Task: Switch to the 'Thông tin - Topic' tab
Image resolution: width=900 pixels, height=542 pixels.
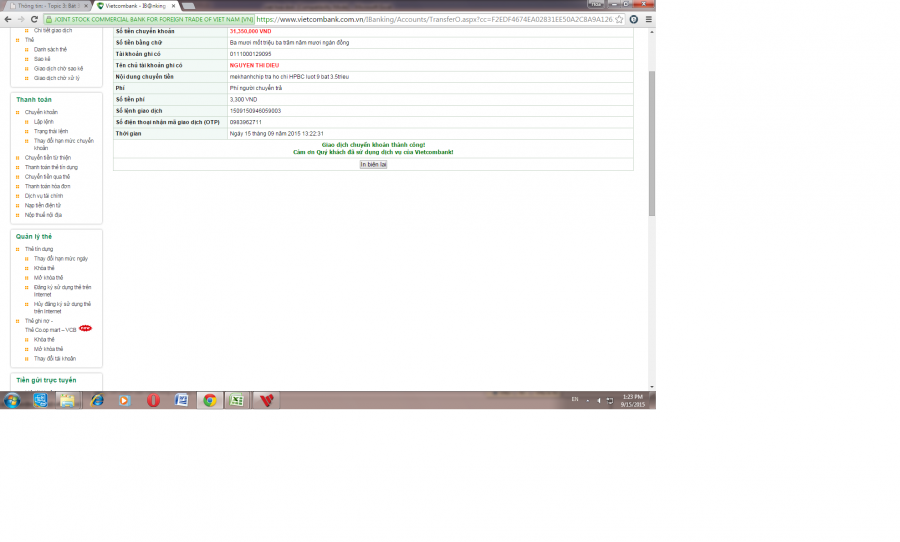Action: coord(45,6)
